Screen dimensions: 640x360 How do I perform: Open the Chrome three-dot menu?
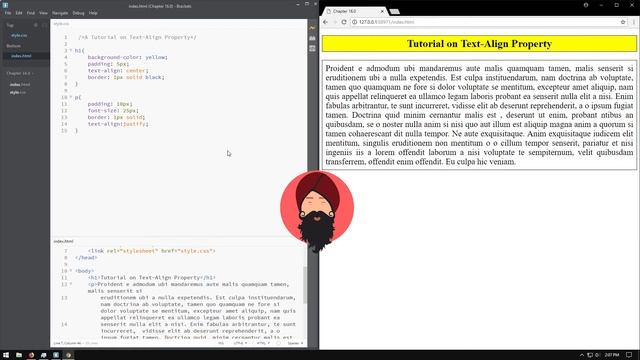[x=634, y=22]
